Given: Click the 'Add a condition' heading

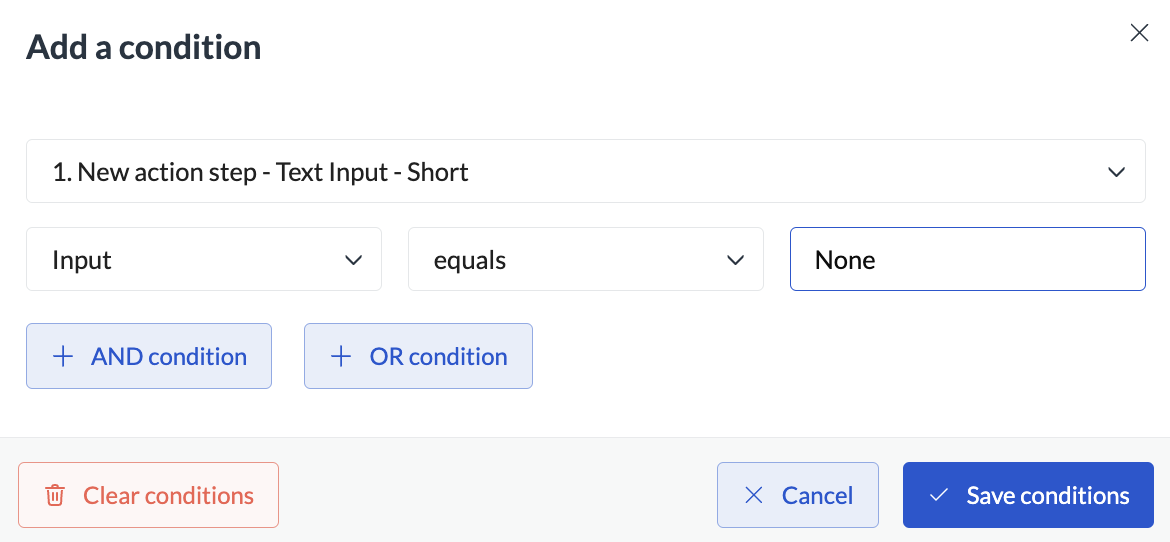Looking at the screenshot, I should 144,47.
